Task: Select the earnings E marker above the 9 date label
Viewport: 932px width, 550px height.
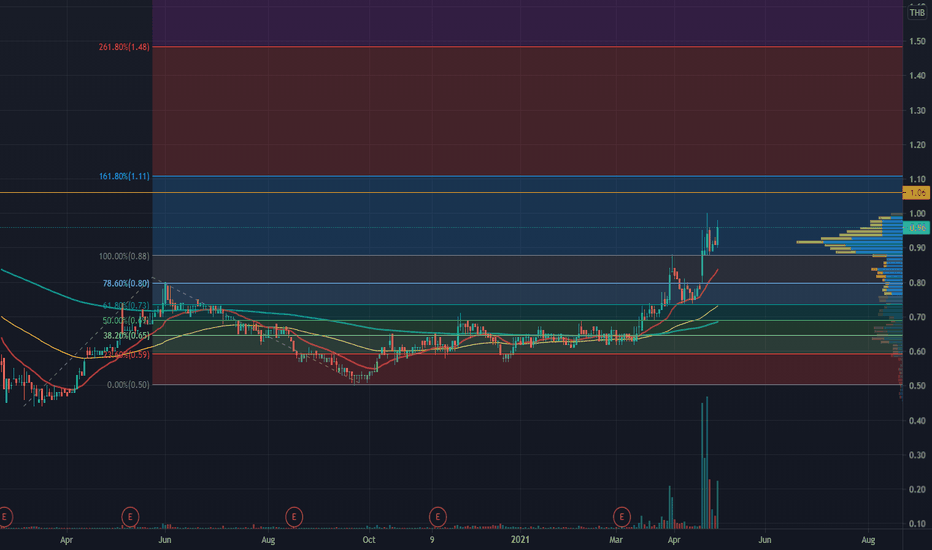Action: coord(437,517)
